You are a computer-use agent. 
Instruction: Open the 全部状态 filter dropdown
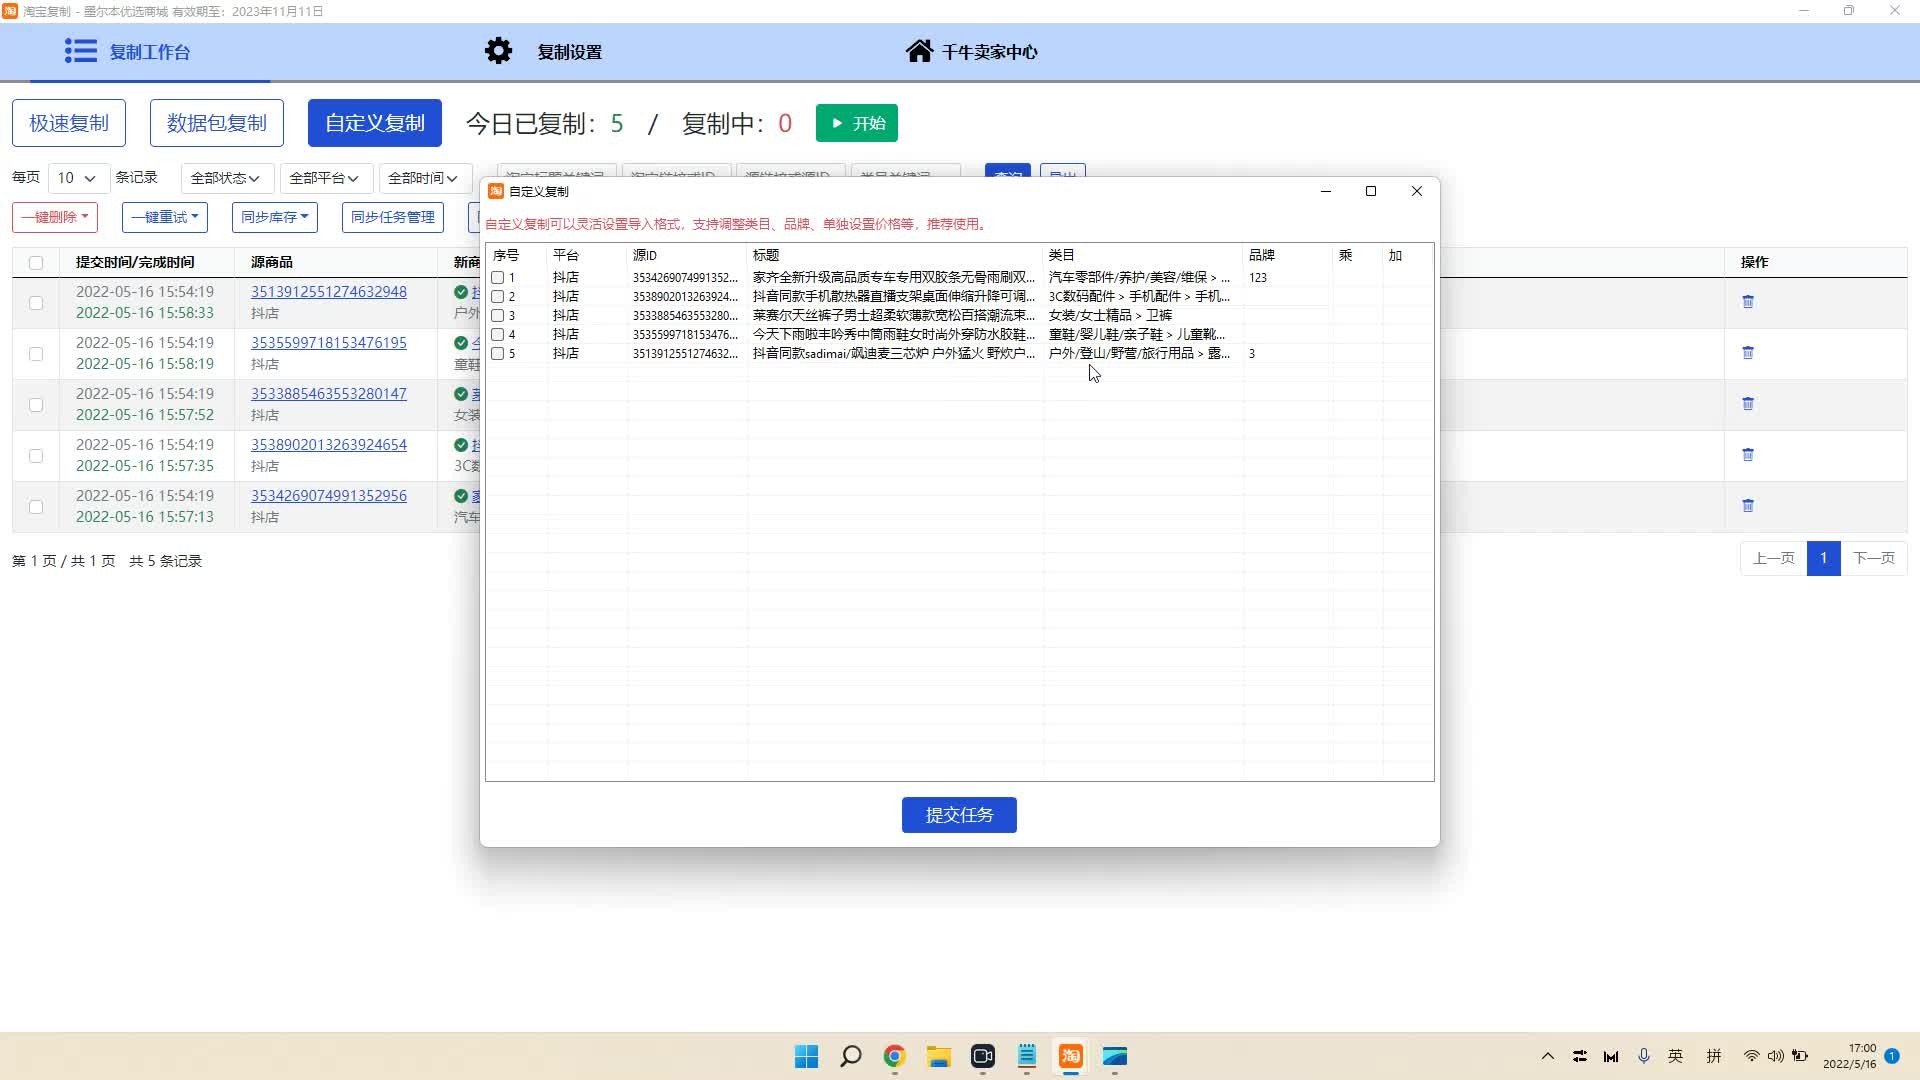coord(227,178)
